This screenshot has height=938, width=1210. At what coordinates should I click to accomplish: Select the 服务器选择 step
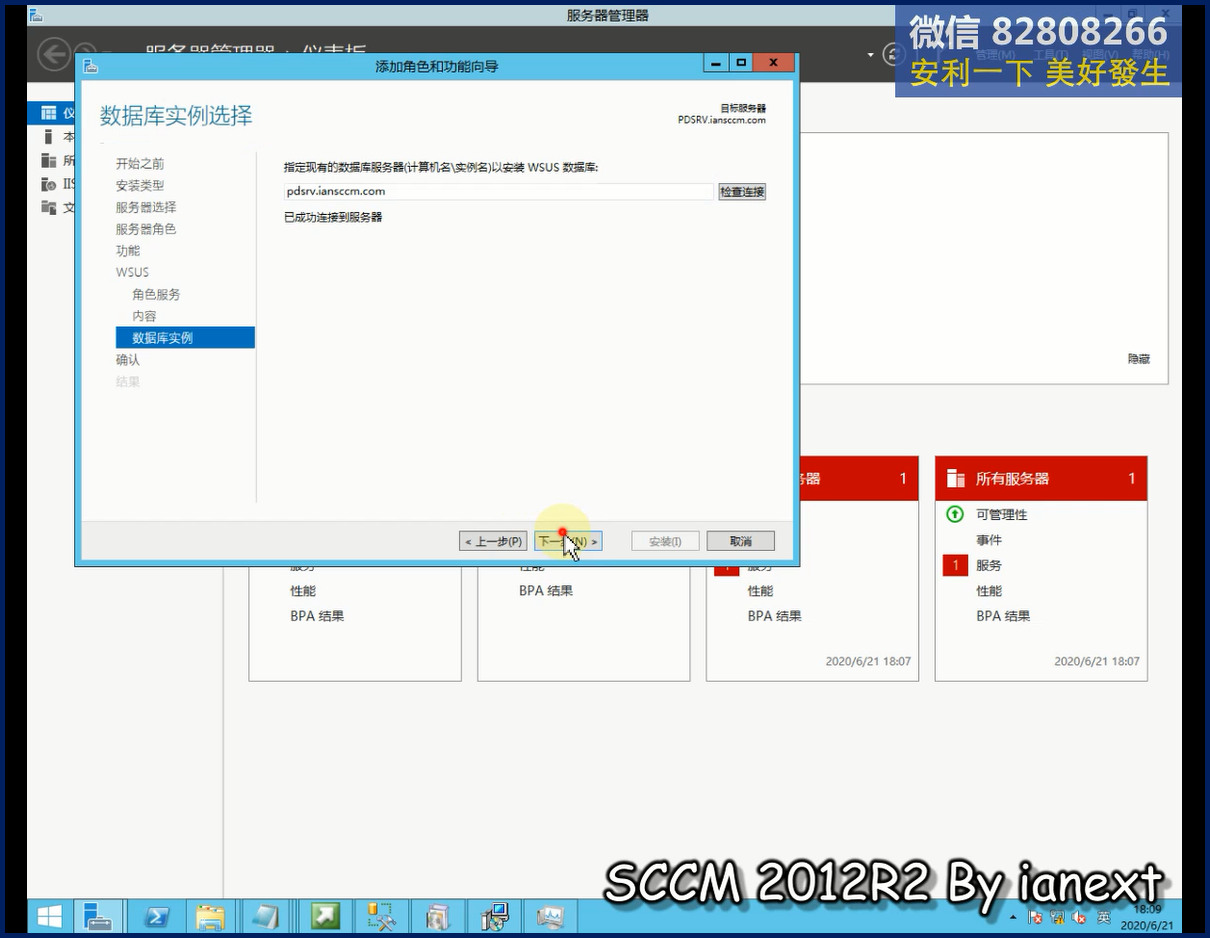click(x=146, y=207)
